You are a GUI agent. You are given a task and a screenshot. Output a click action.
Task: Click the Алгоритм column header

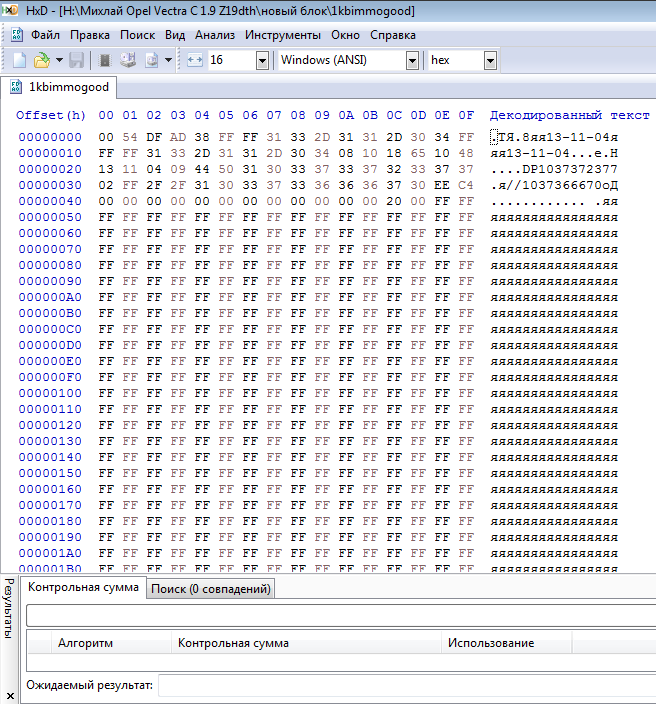(86, 643)
